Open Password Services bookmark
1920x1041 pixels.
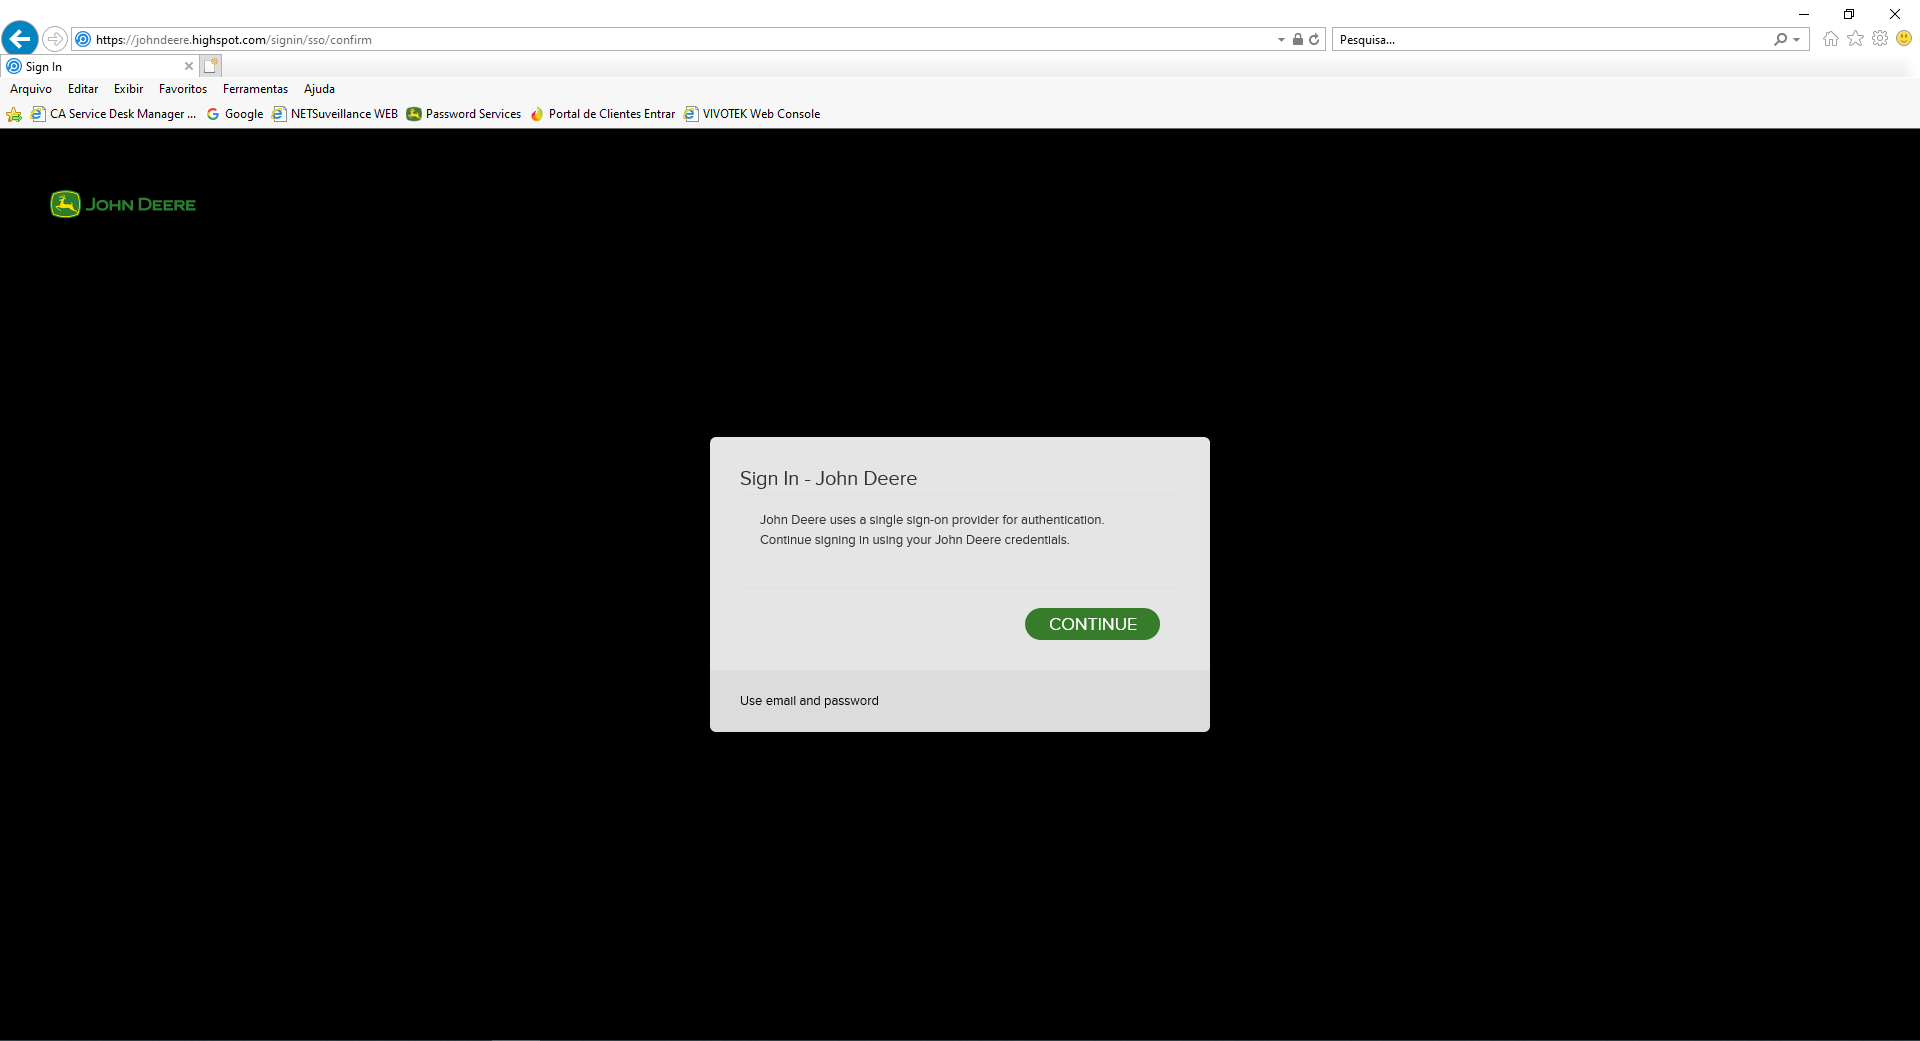click(464, 114)
